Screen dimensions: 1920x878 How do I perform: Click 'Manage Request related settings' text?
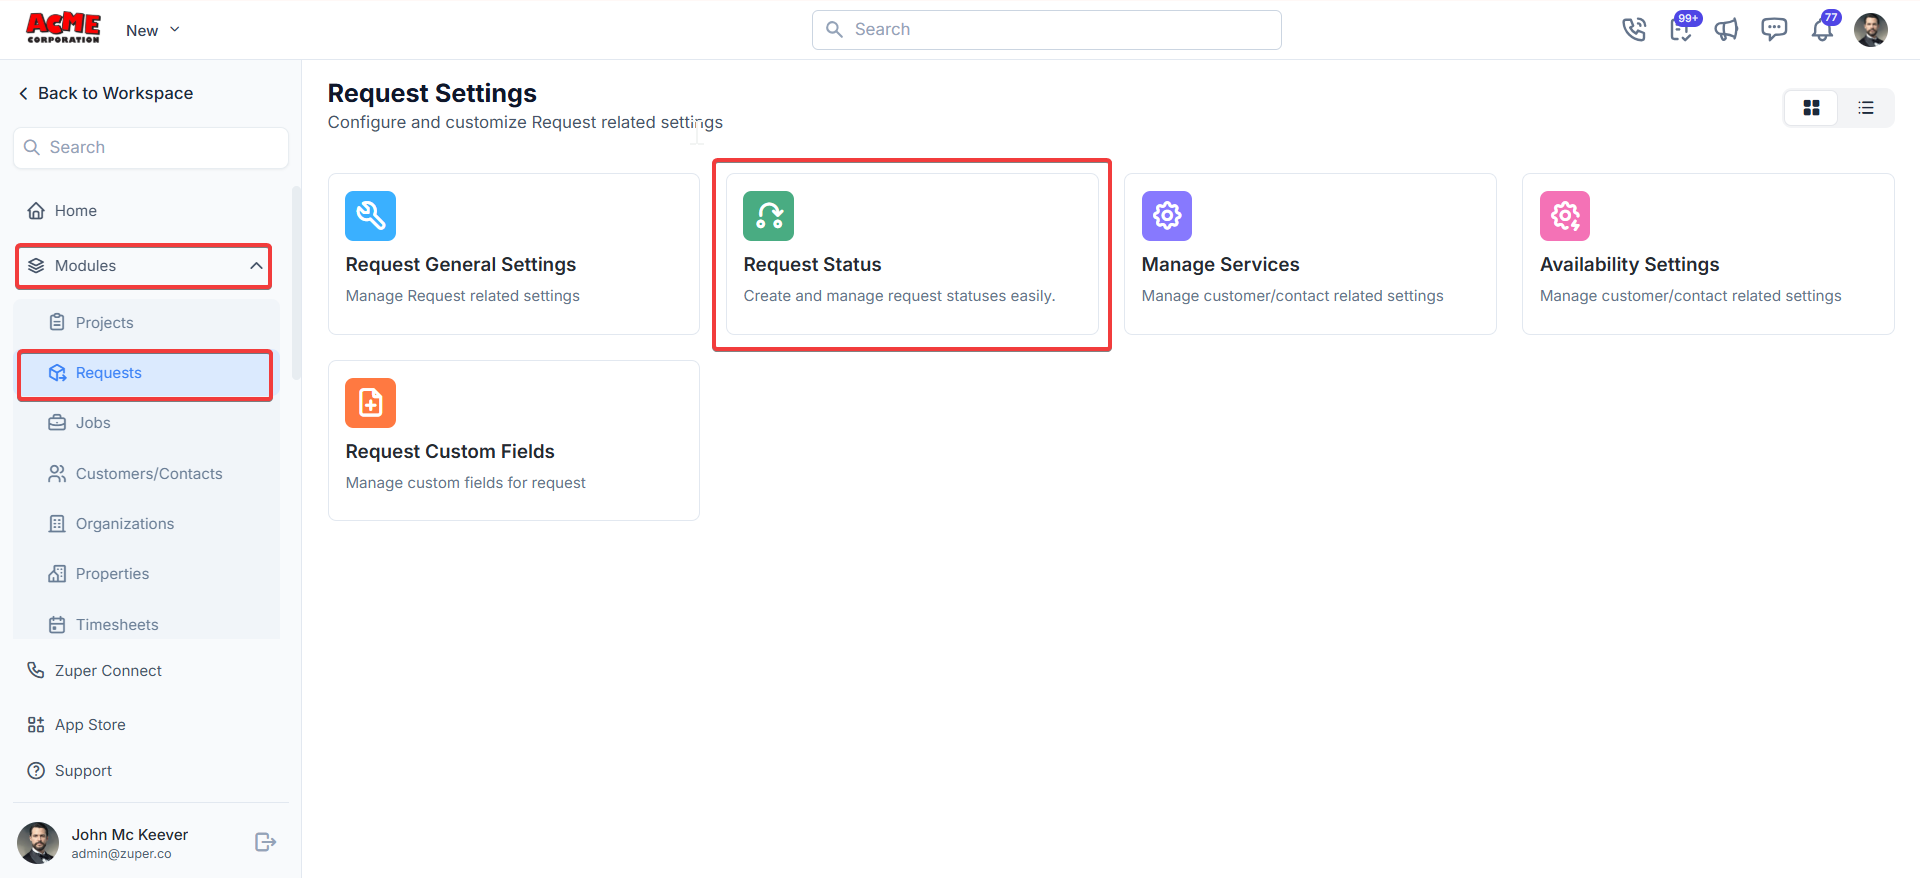pos(463,296)
